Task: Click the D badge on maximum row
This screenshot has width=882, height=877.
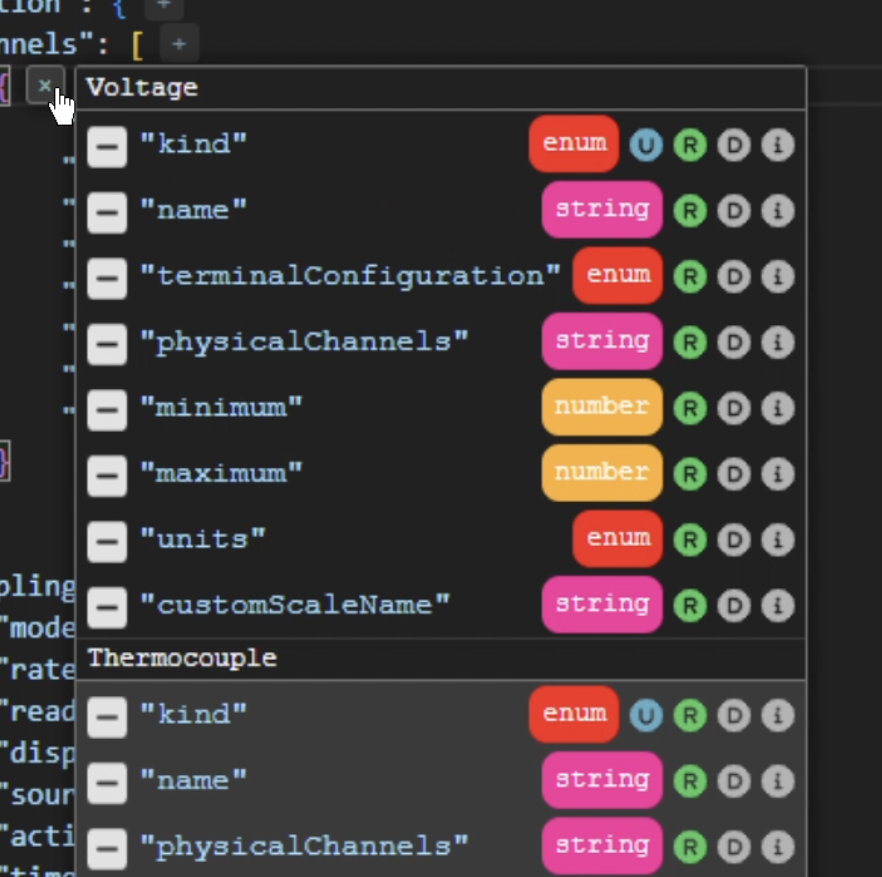Action: tap(733, 474)
